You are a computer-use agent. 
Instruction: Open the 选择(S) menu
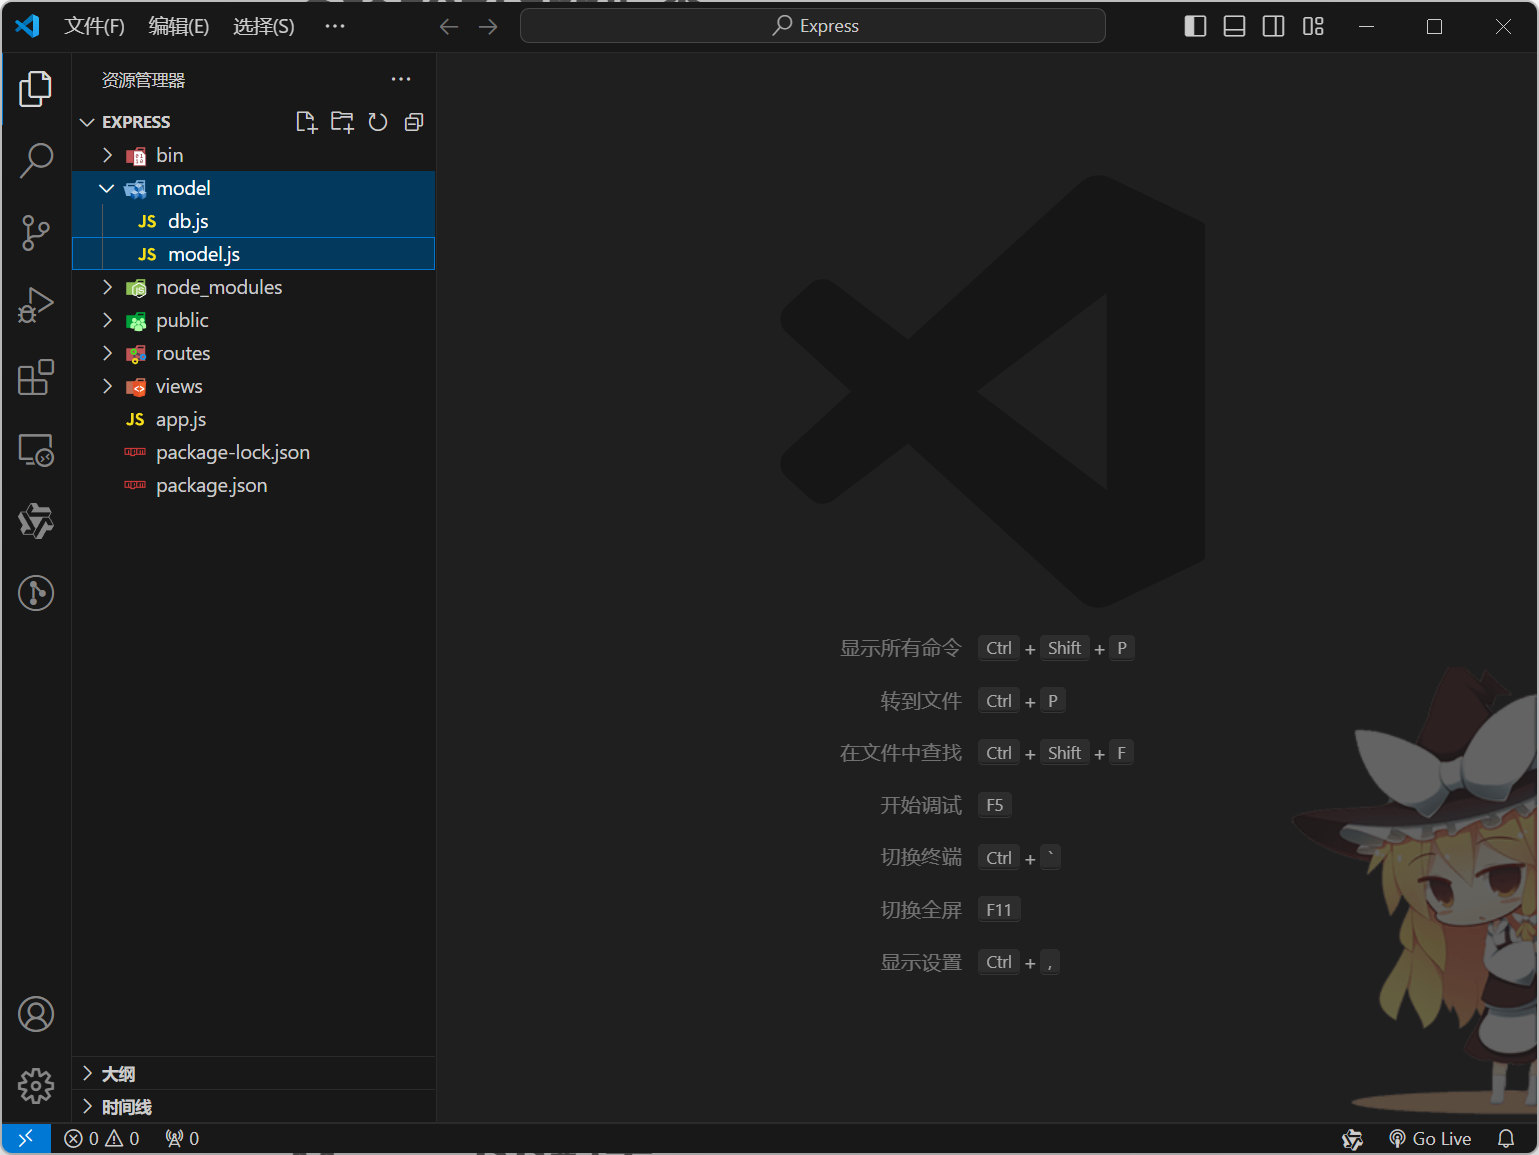point(264,26)
